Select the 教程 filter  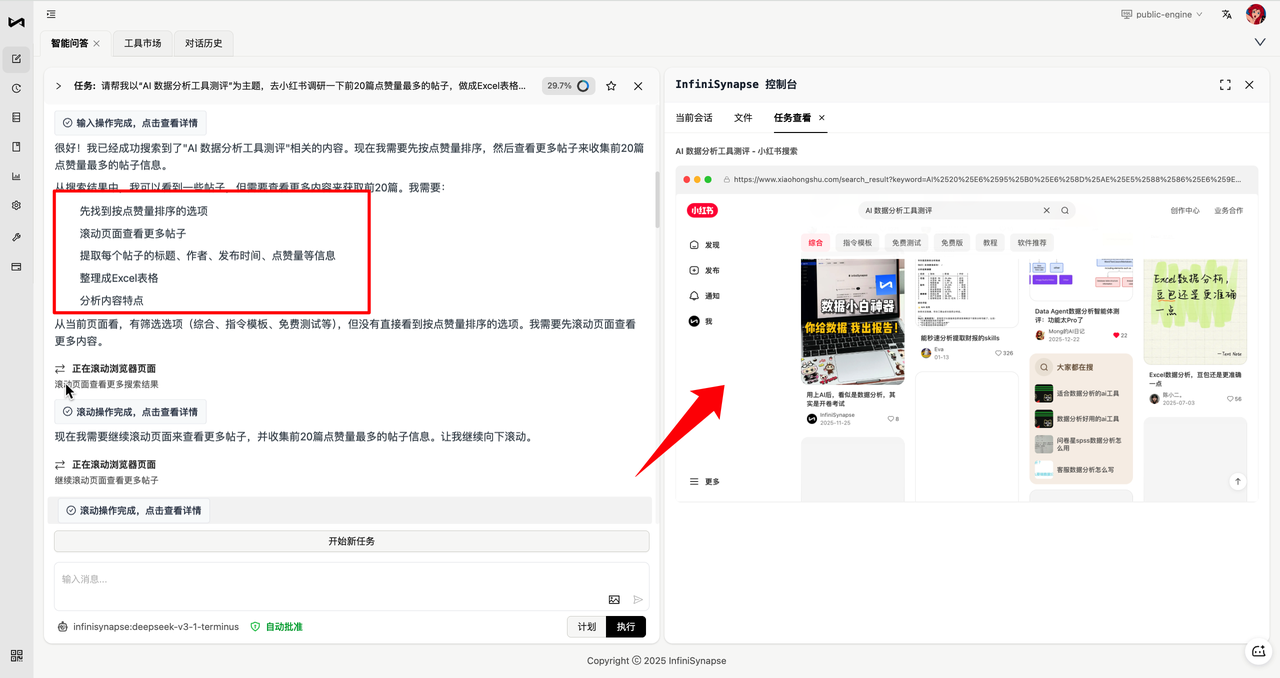click(990, 243)
